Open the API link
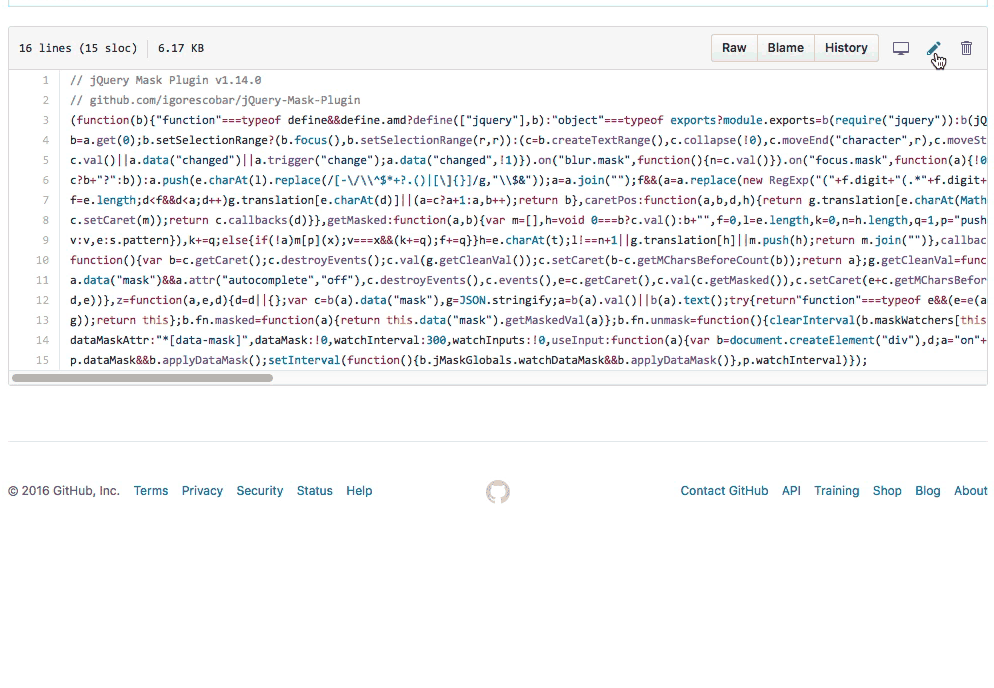 pos(791,491)
